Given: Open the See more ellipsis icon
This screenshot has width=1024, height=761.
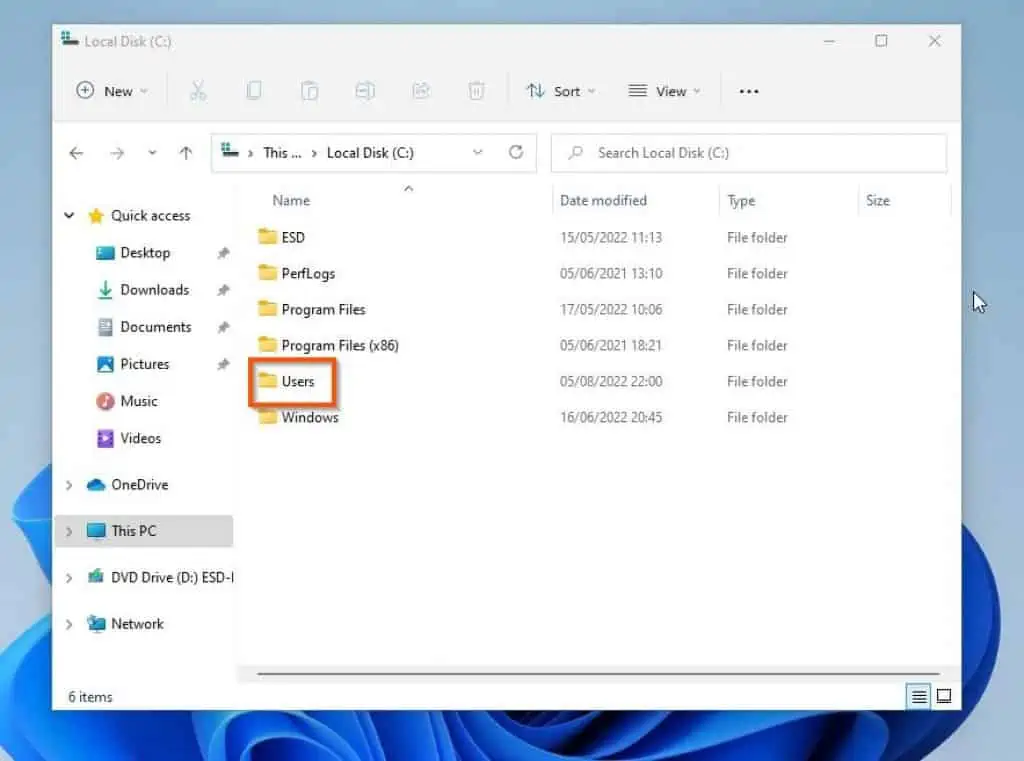Looking at the screenshot, I should click(748, 91).
